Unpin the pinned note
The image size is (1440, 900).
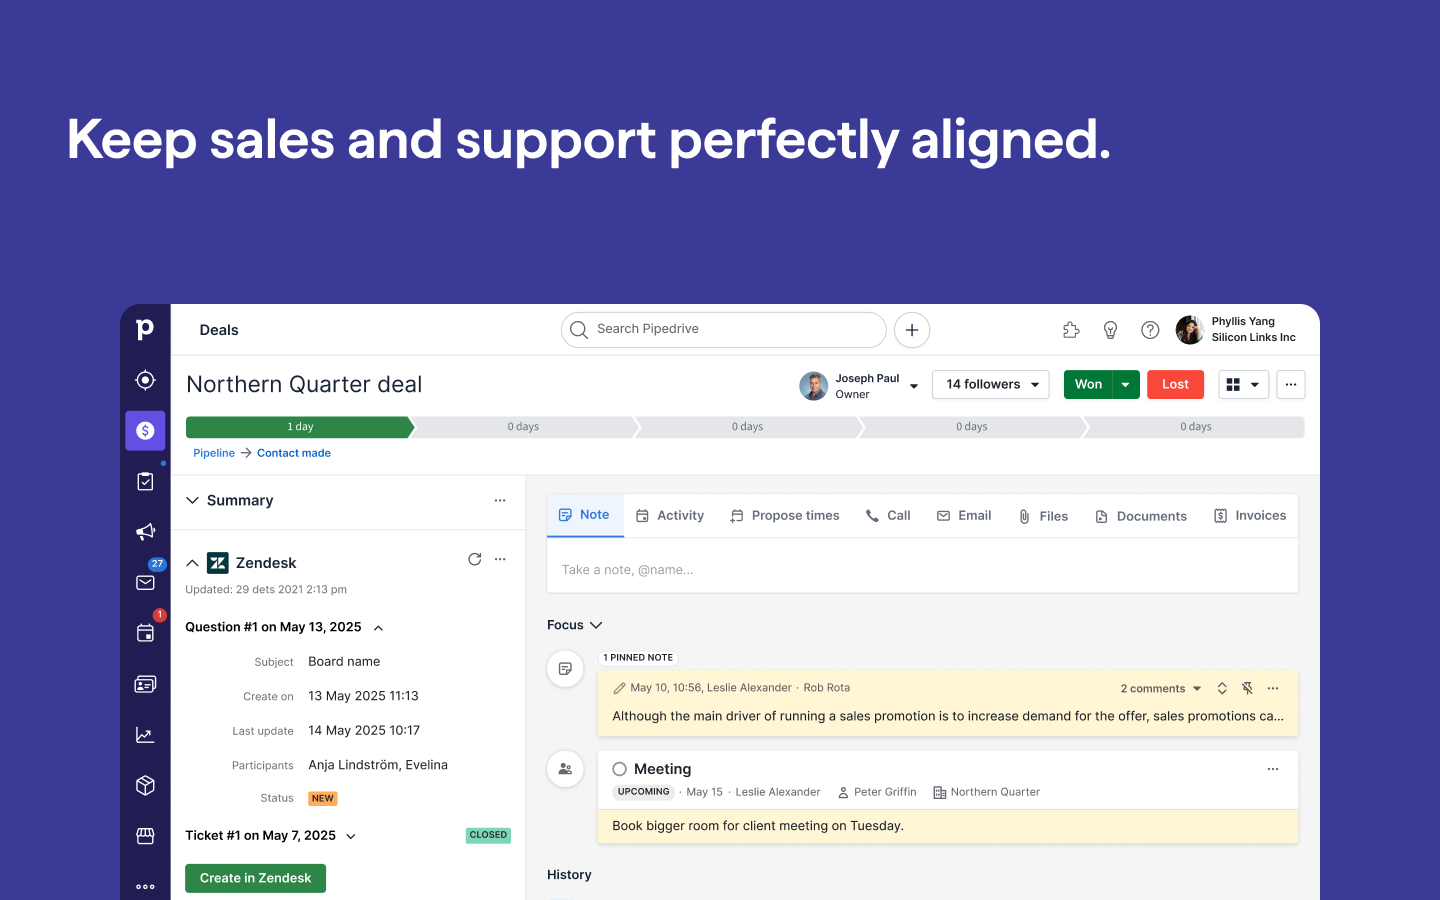1247,688
